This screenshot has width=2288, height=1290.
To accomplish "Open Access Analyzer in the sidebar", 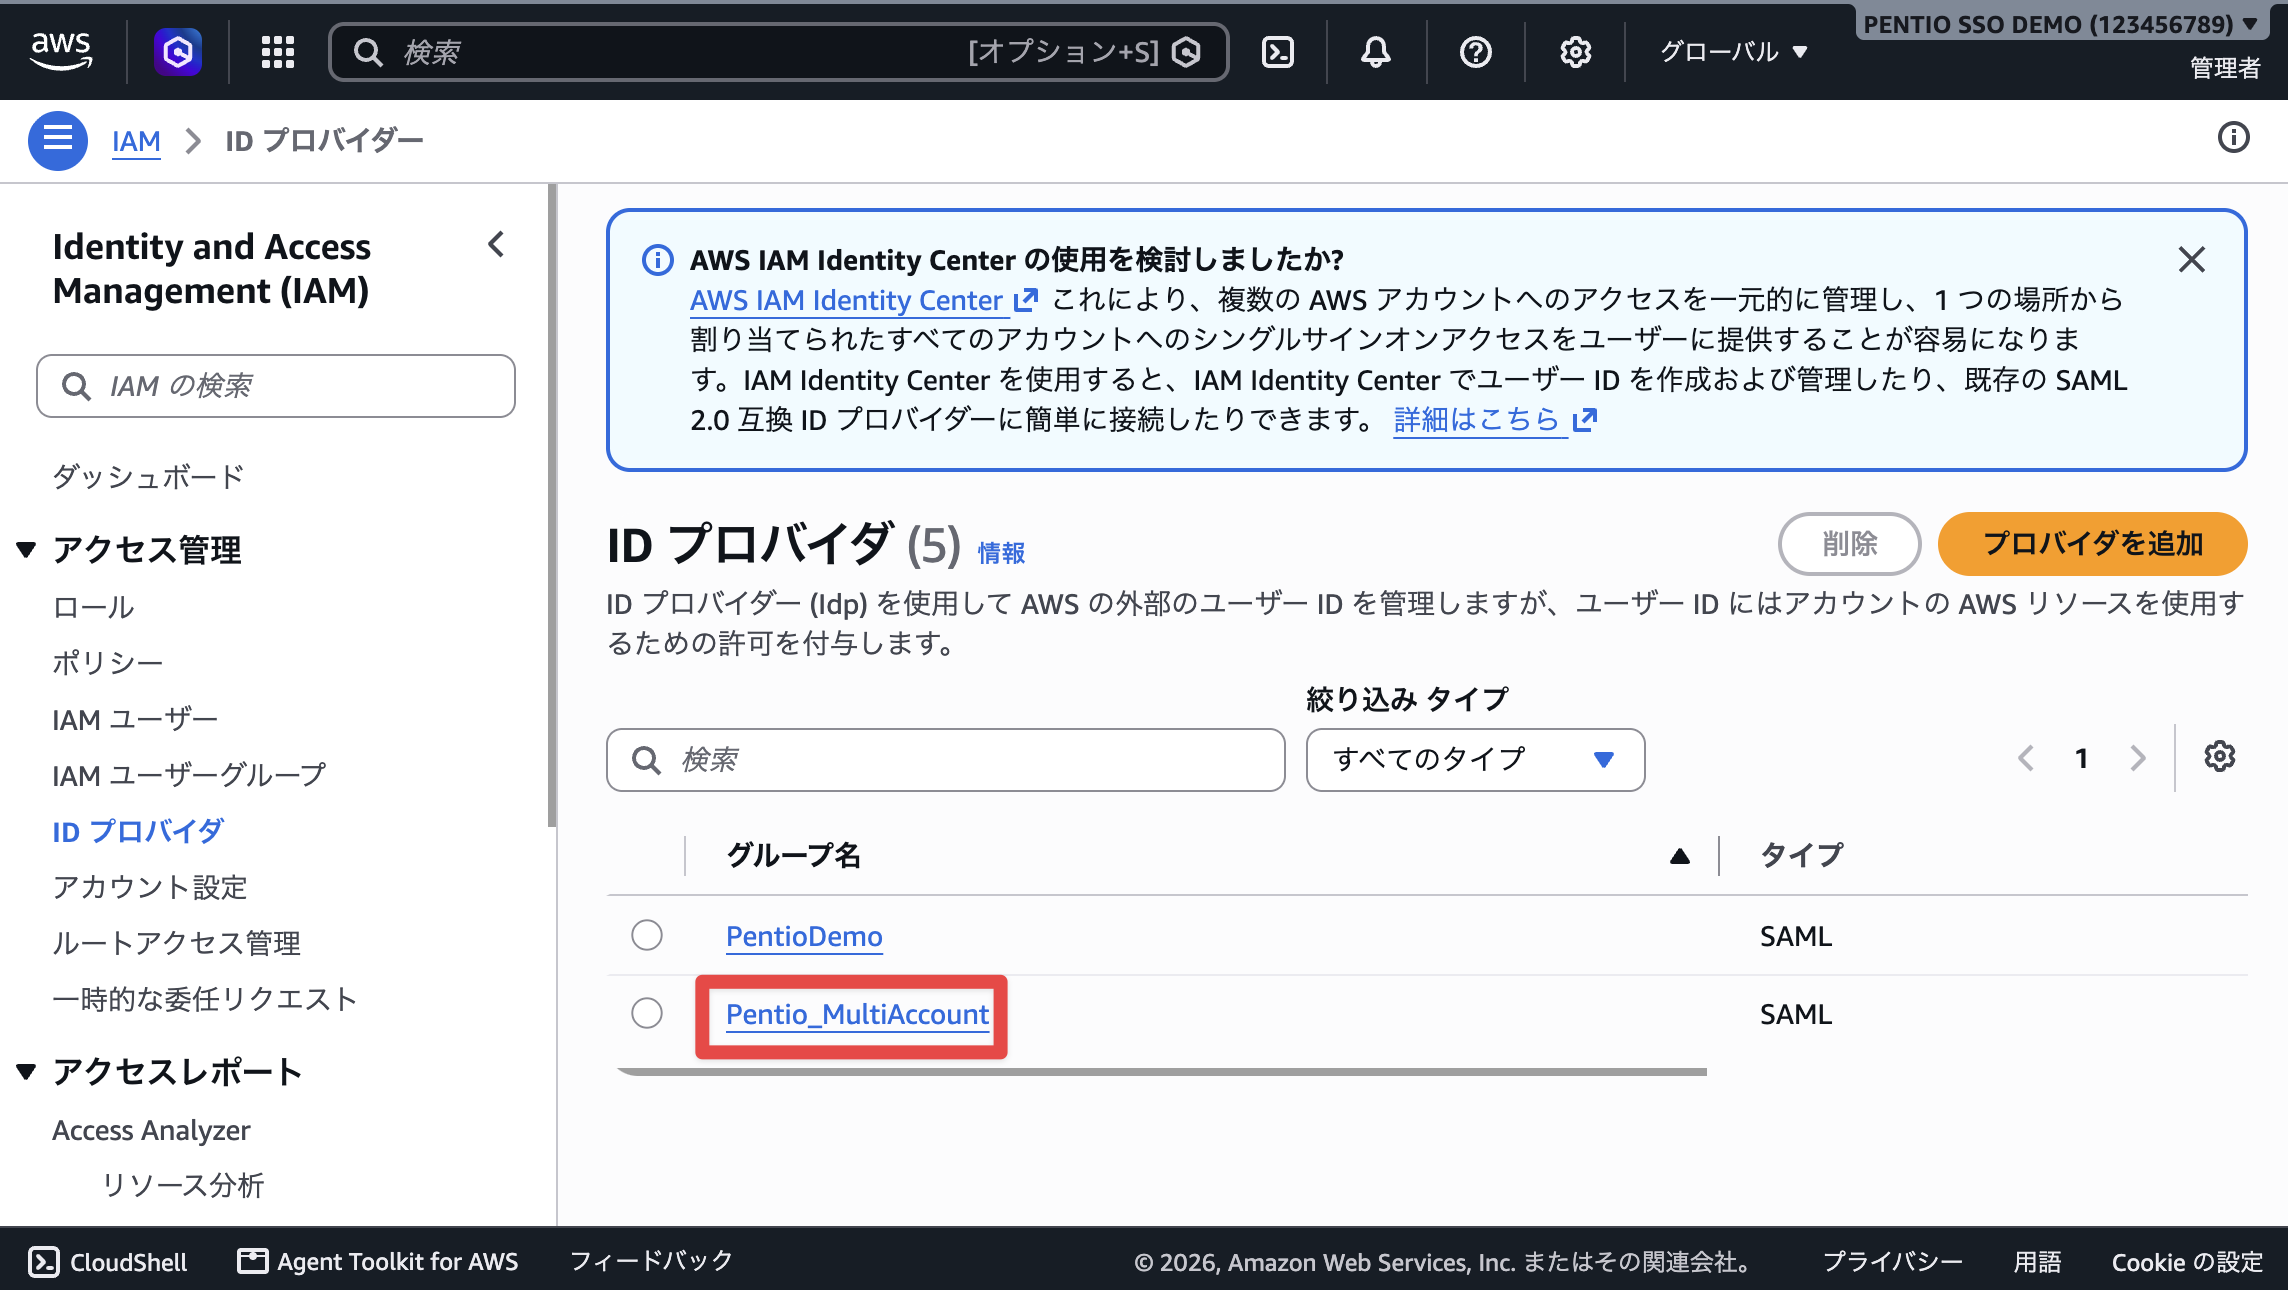I will pos(151,1130).
